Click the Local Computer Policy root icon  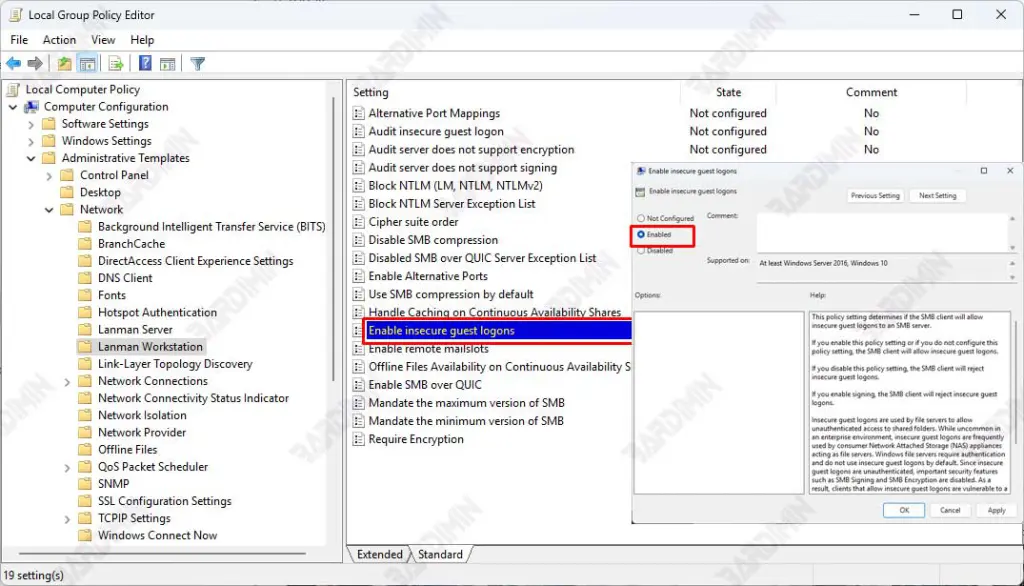tap(13, 90)
